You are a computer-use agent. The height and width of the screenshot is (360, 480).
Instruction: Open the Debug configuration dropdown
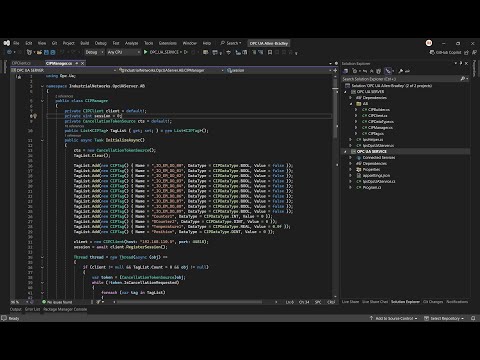click(94, 52)
